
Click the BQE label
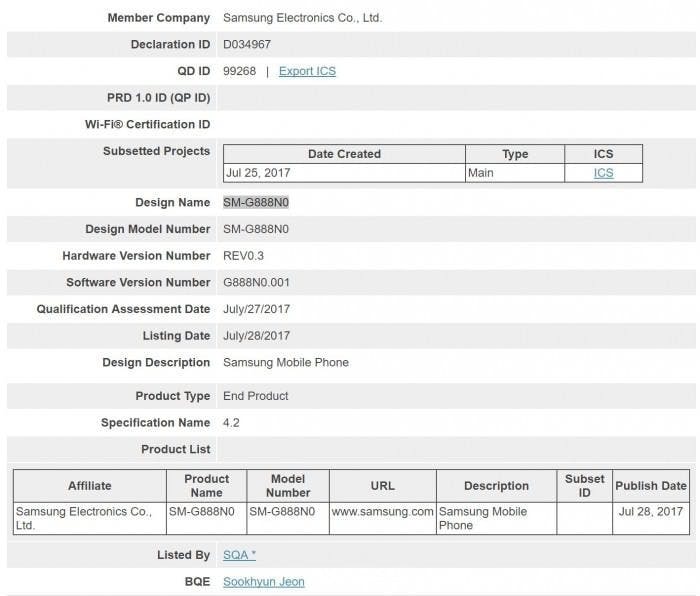point(197,581)
